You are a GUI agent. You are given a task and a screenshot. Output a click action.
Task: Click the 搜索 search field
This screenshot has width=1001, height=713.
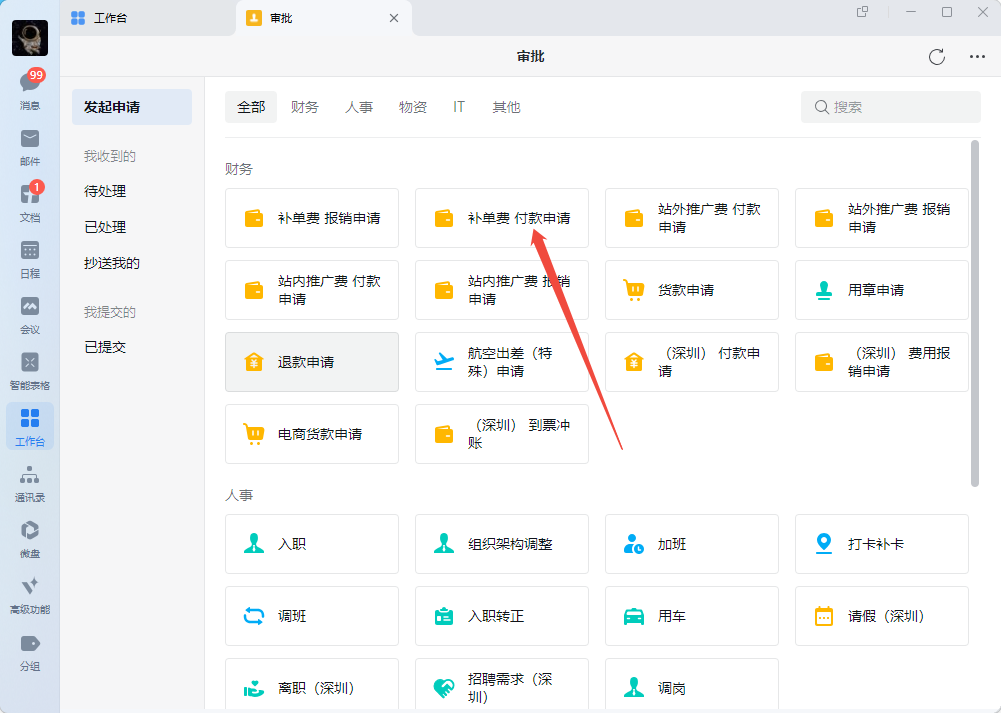890,107
